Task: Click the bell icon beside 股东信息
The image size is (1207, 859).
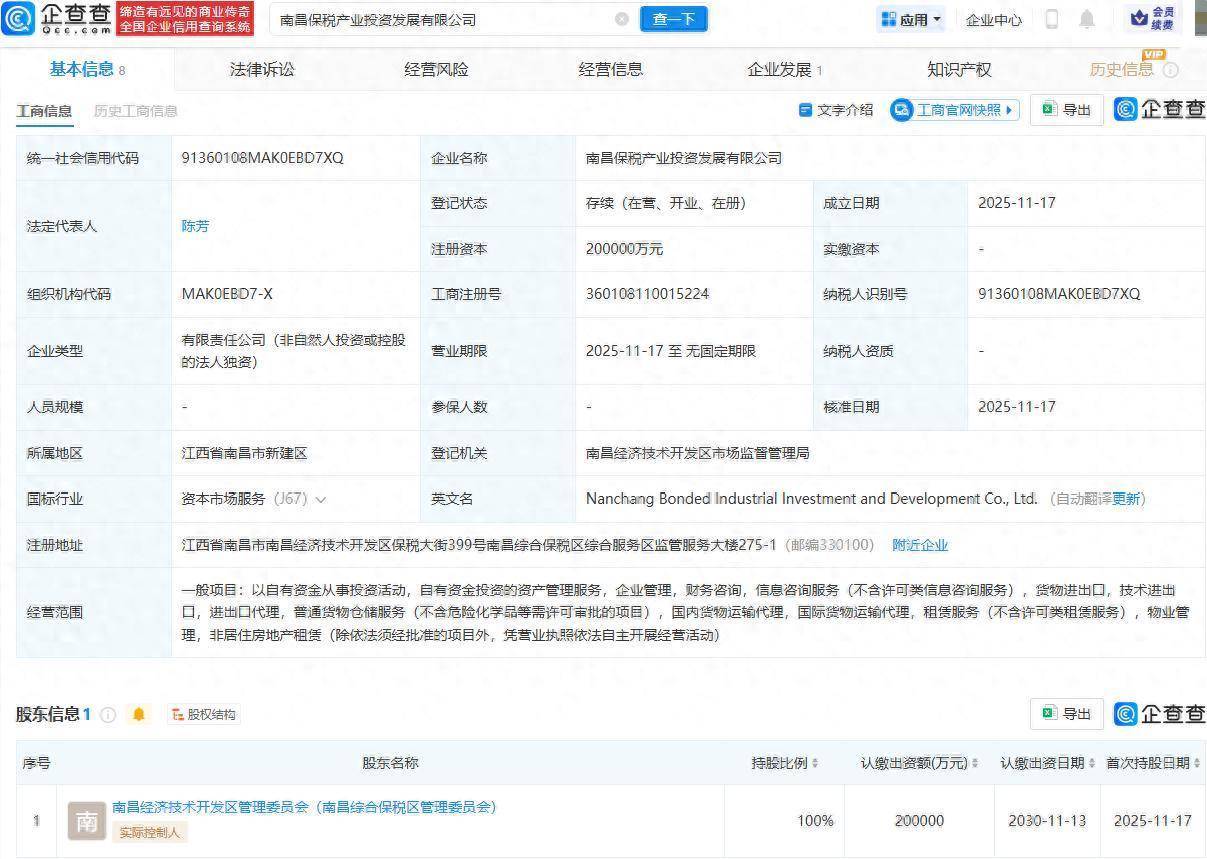Action: 138,714
